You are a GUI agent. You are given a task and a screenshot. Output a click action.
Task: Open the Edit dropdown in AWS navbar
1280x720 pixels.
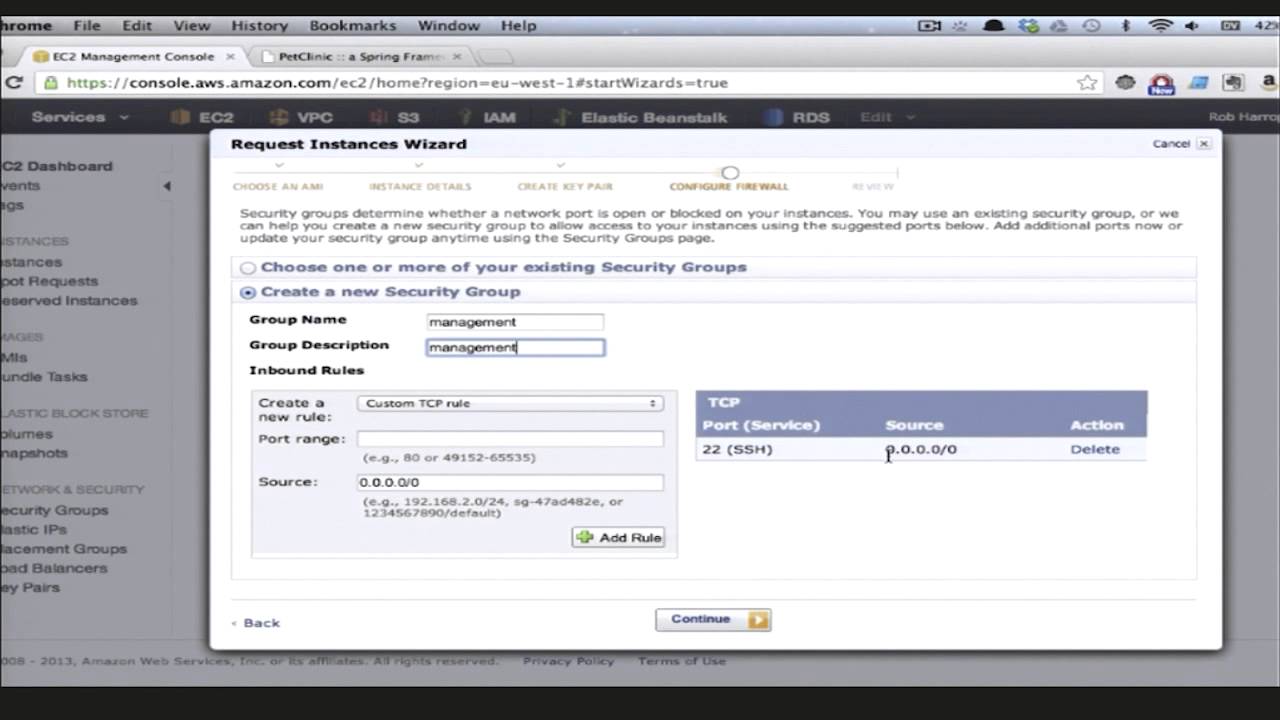[x=887, y=117]
